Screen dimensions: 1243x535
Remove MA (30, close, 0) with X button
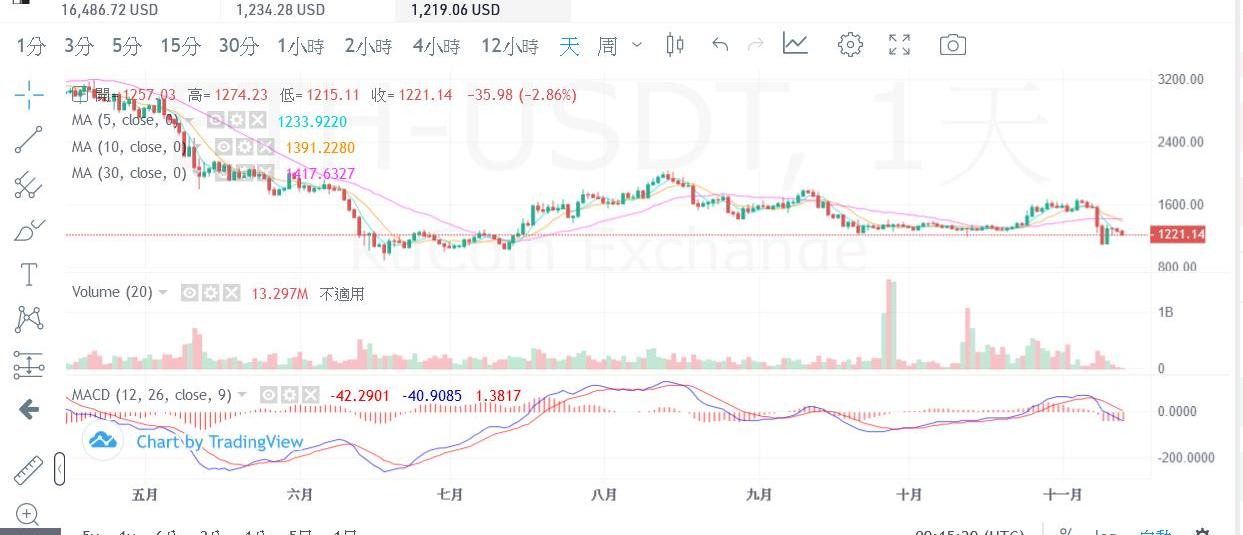coord(264,173)
